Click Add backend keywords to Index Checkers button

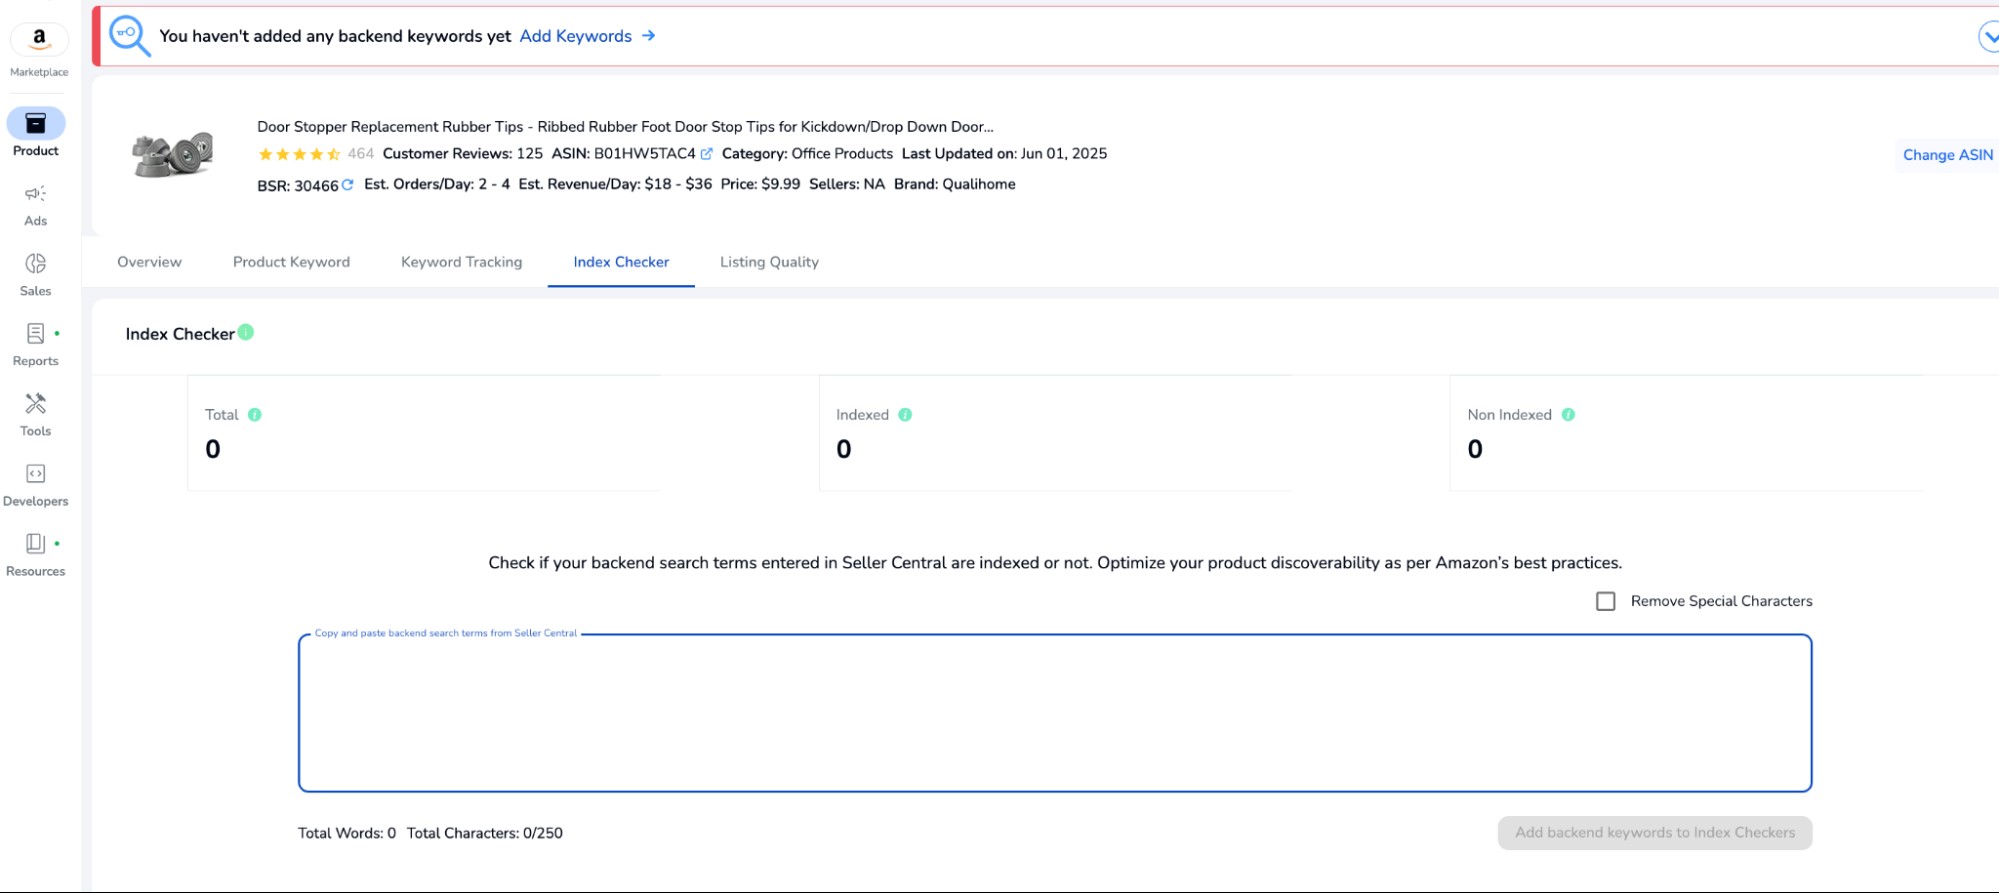point(1654,833)
